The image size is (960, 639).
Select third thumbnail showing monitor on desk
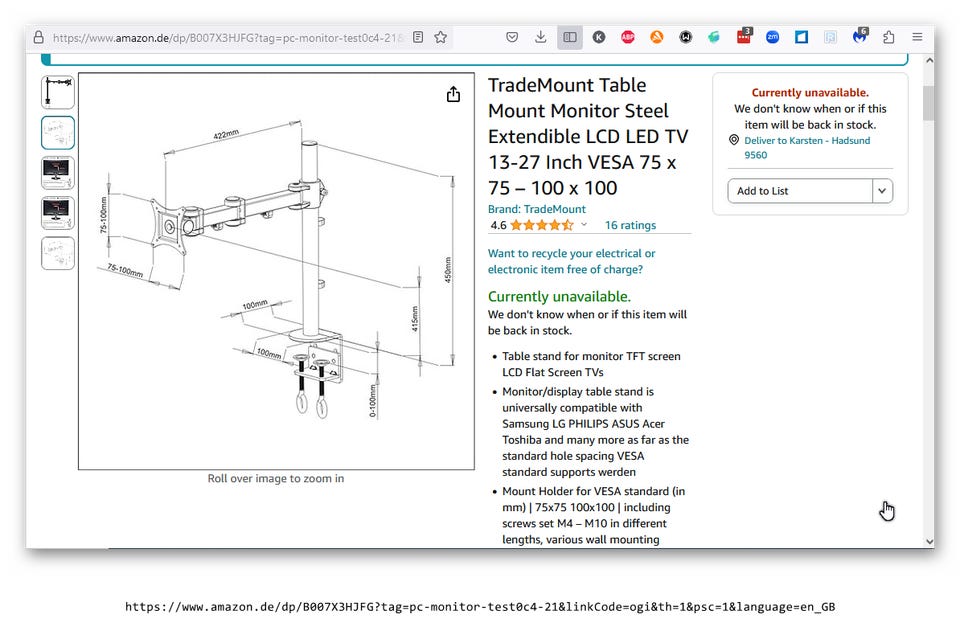coord(58,173)
